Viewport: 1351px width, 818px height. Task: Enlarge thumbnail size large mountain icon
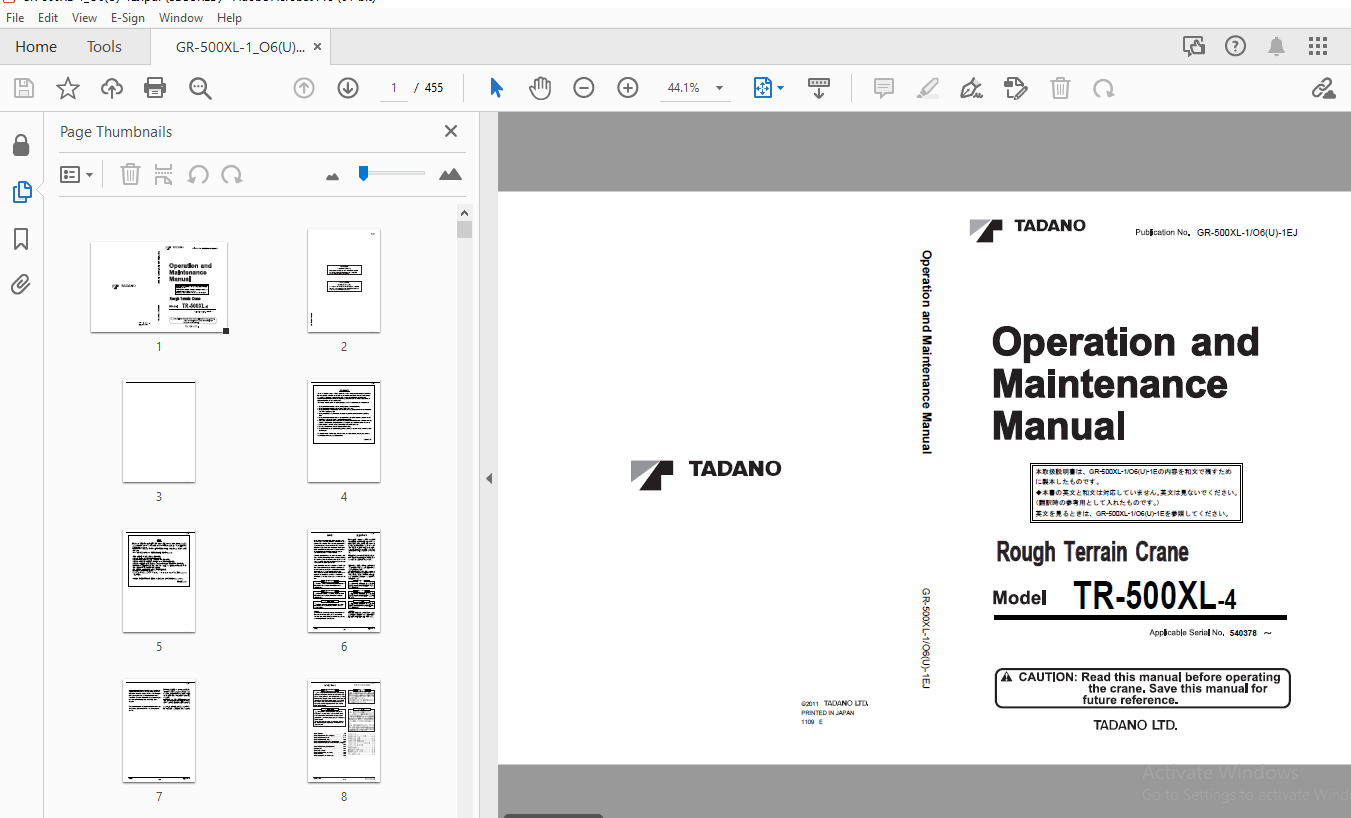tap(450, 174)
